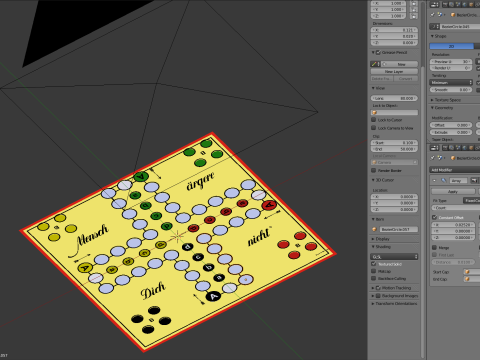Enable Lock Camera to View
The width and height of the screenshot is (480, 360).
(x=374, y=128)
